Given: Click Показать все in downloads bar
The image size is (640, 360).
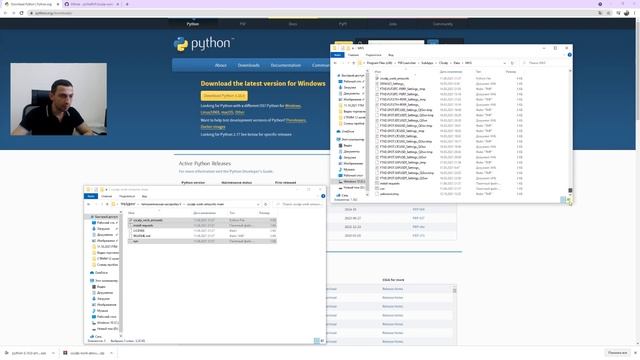Looking at the screenshot, I should (617, 353).
